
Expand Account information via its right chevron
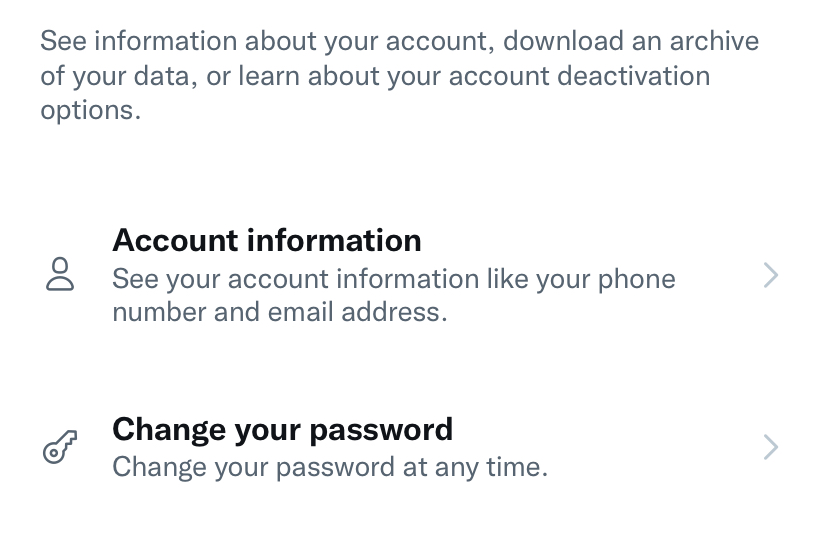(771, 275)
